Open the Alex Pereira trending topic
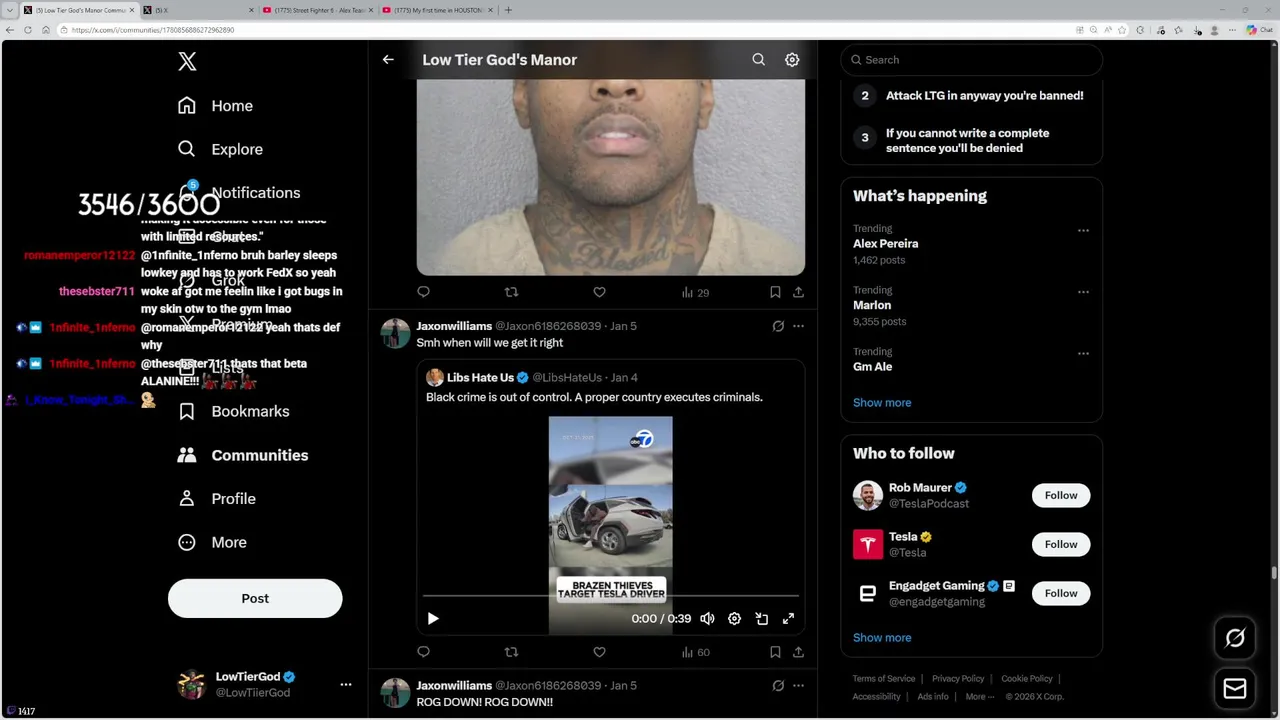The image size is (1280, 720). (x=885, y=243)
